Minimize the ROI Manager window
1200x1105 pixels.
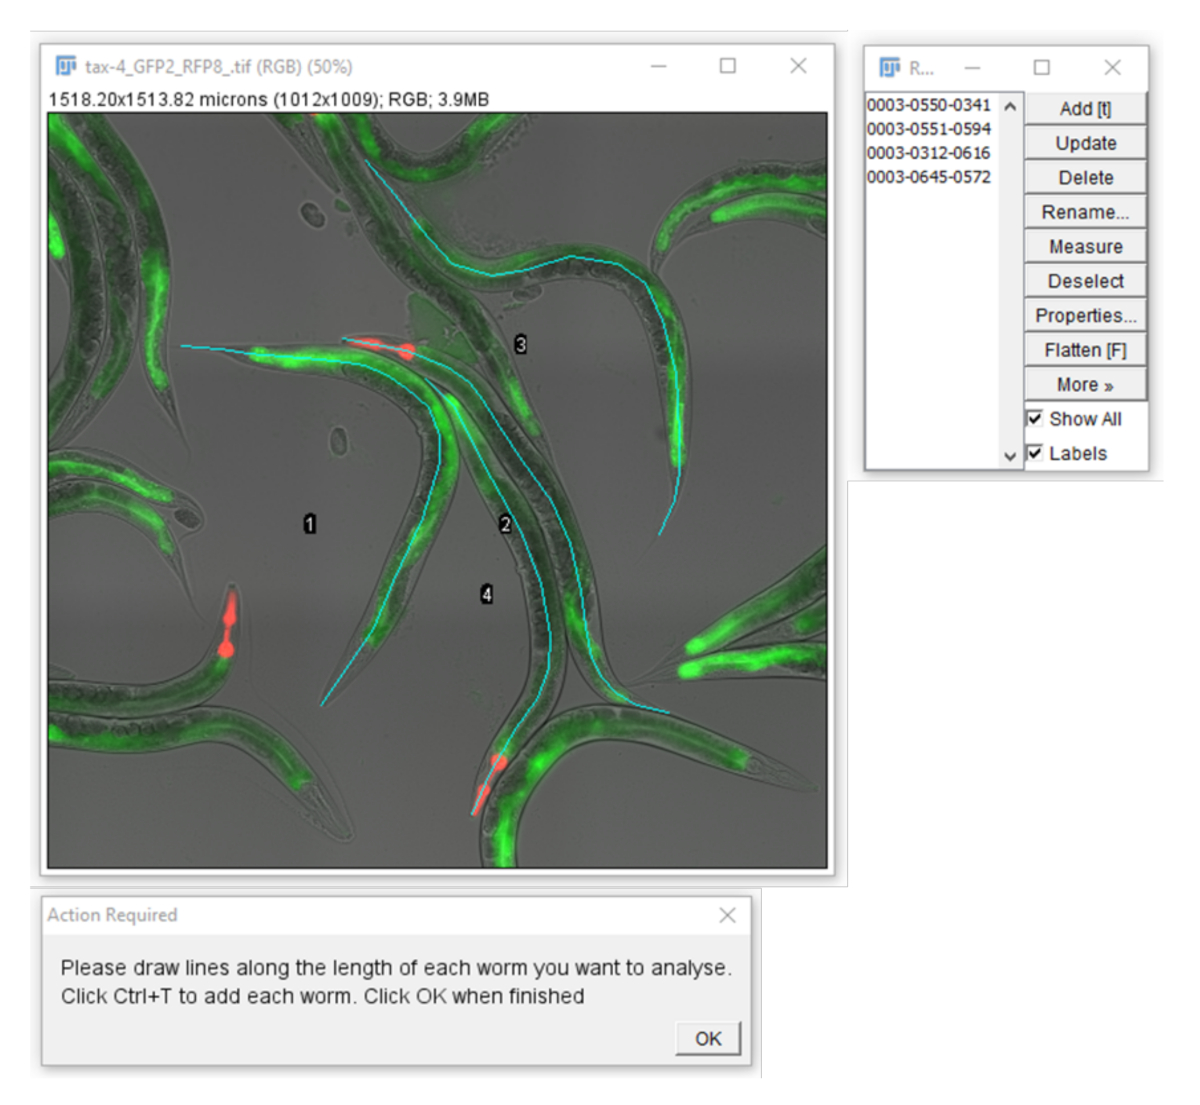[x=972, y=68]
